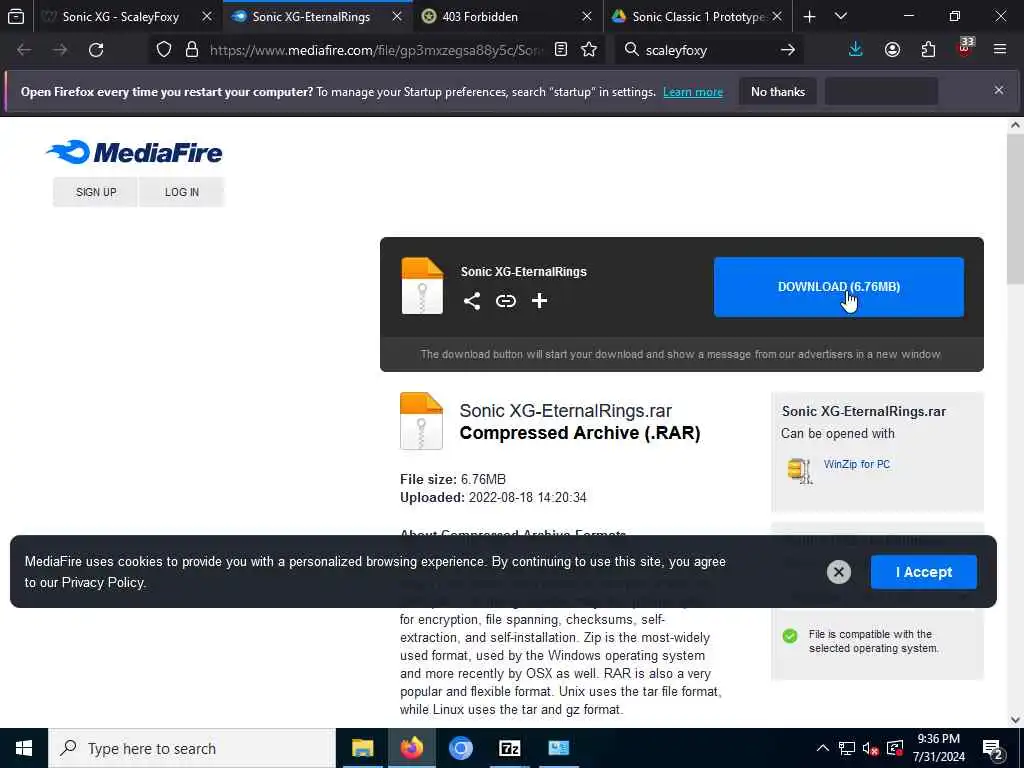Viewport: 1024px width, 768px height.
Task: Accept cookies with I Accept
Action: coord(923,572)
